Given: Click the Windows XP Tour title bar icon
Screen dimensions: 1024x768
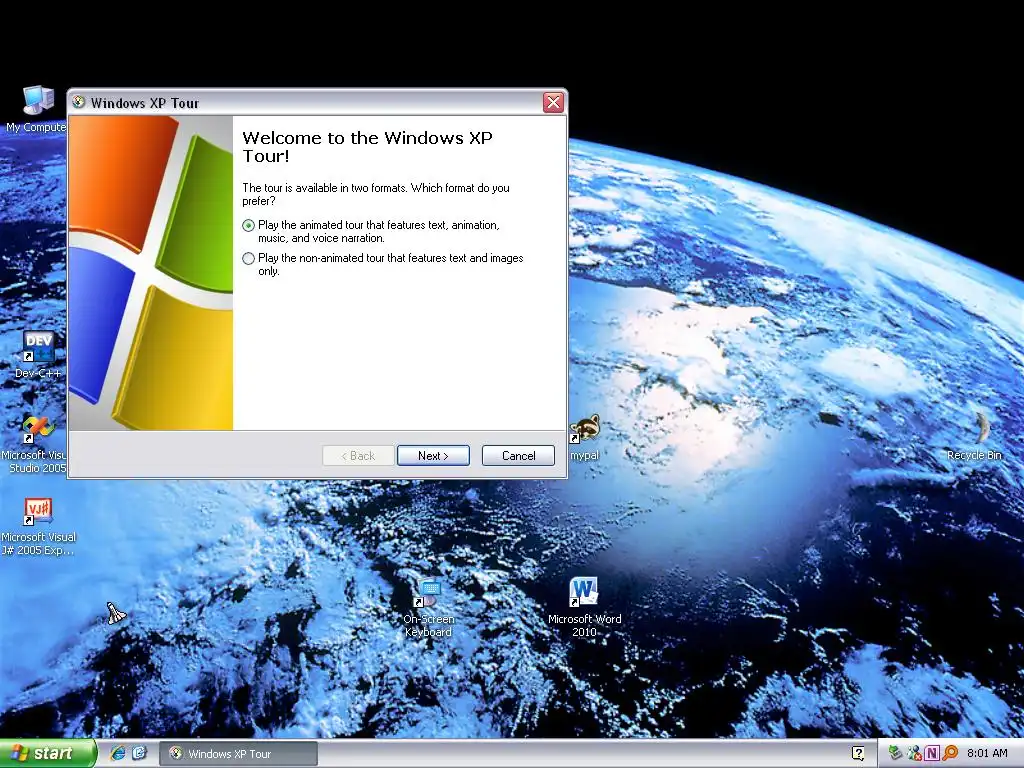Looking at the screenshot, I should [x=79, y=103].
